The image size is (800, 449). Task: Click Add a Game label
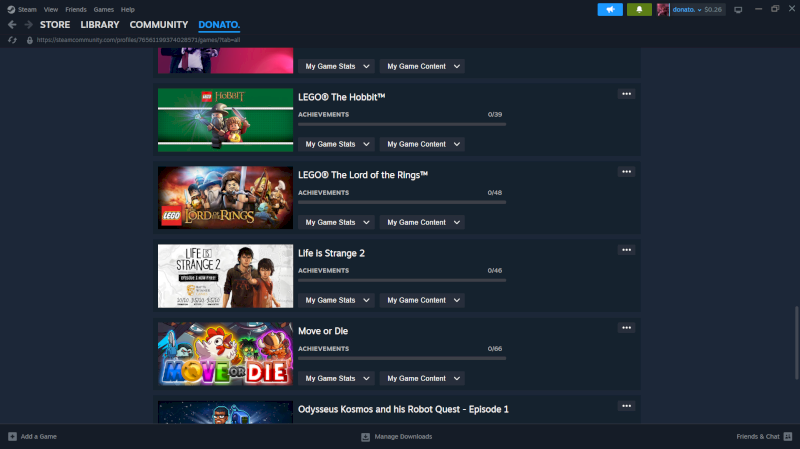(x=39, y=437)
